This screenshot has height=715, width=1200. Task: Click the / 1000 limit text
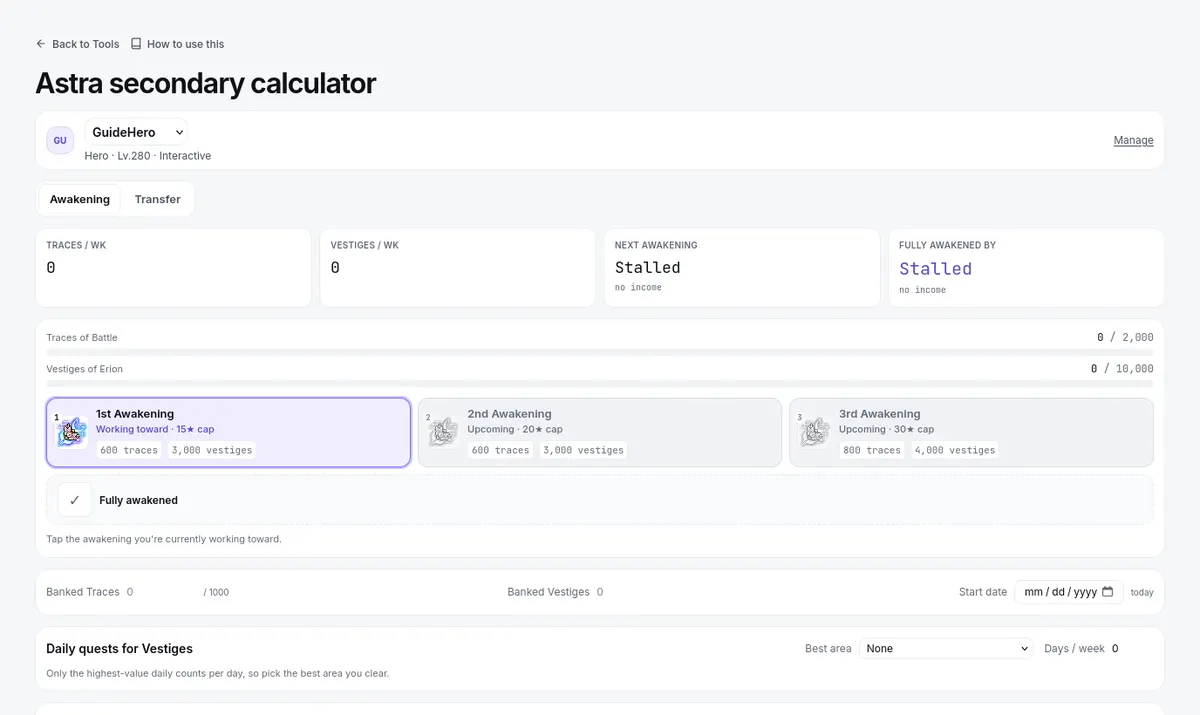[216, 593]
